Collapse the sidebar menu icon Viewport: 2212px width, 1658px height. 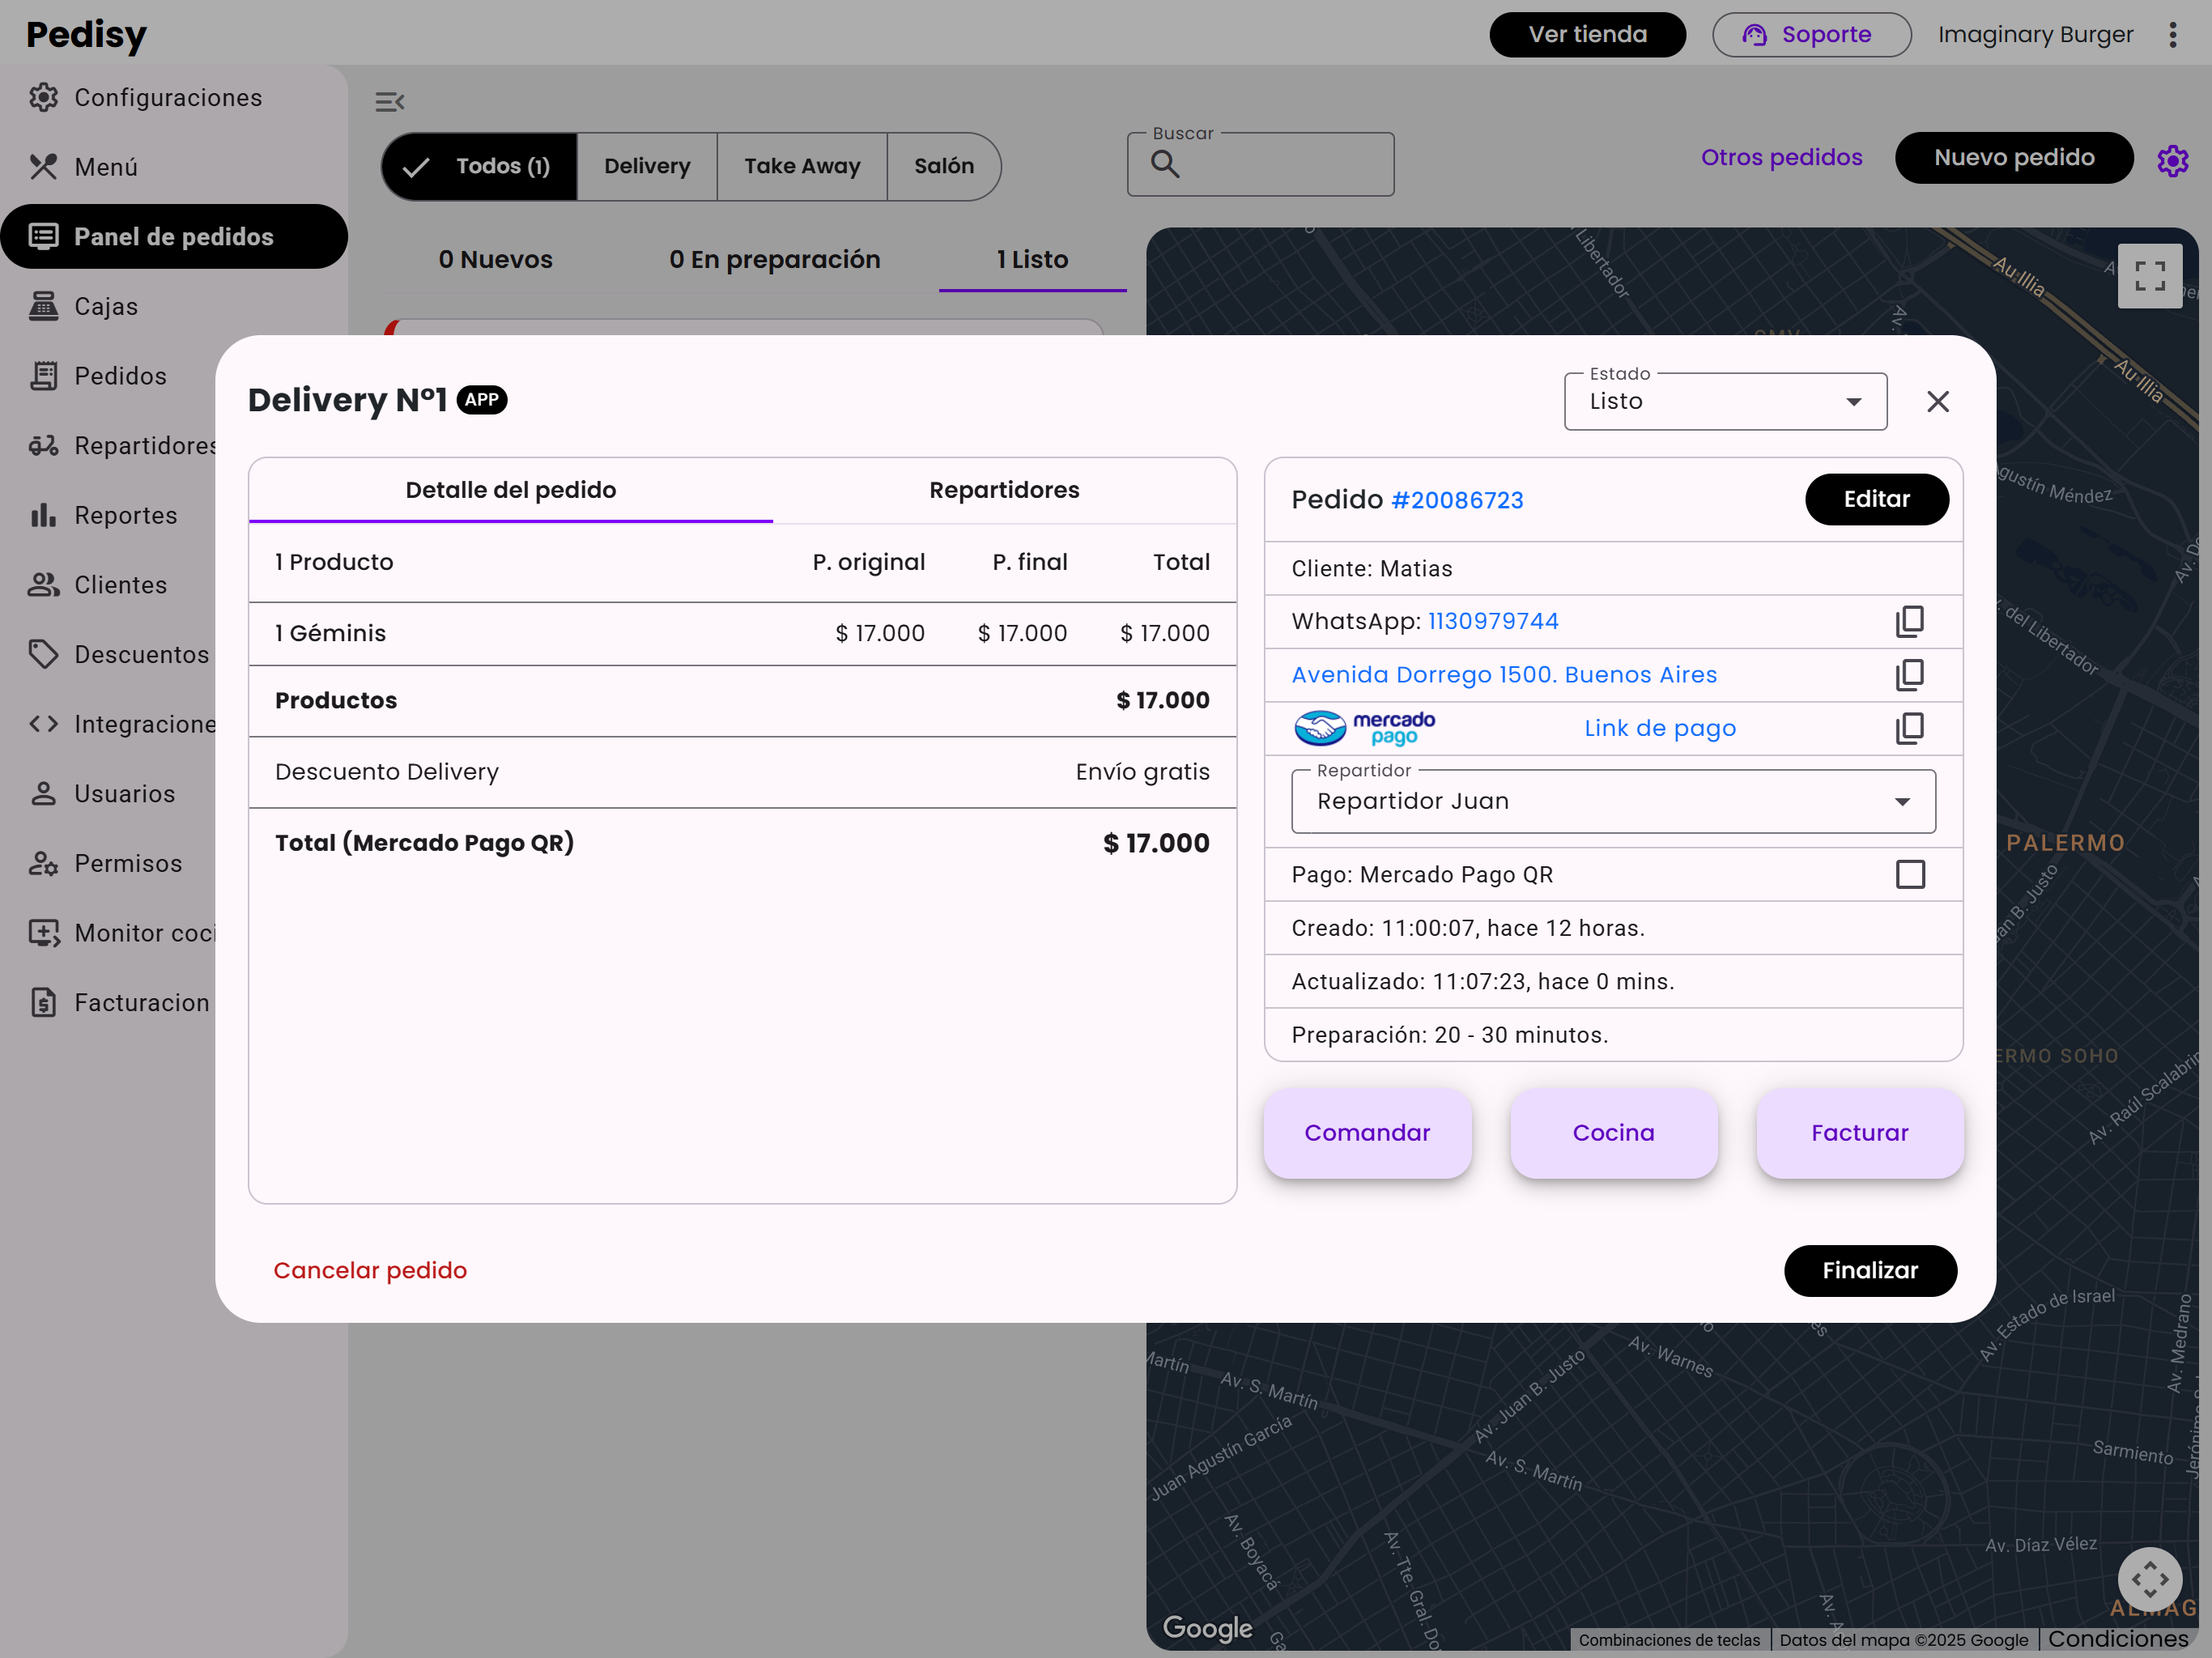[x=389, y=102]
